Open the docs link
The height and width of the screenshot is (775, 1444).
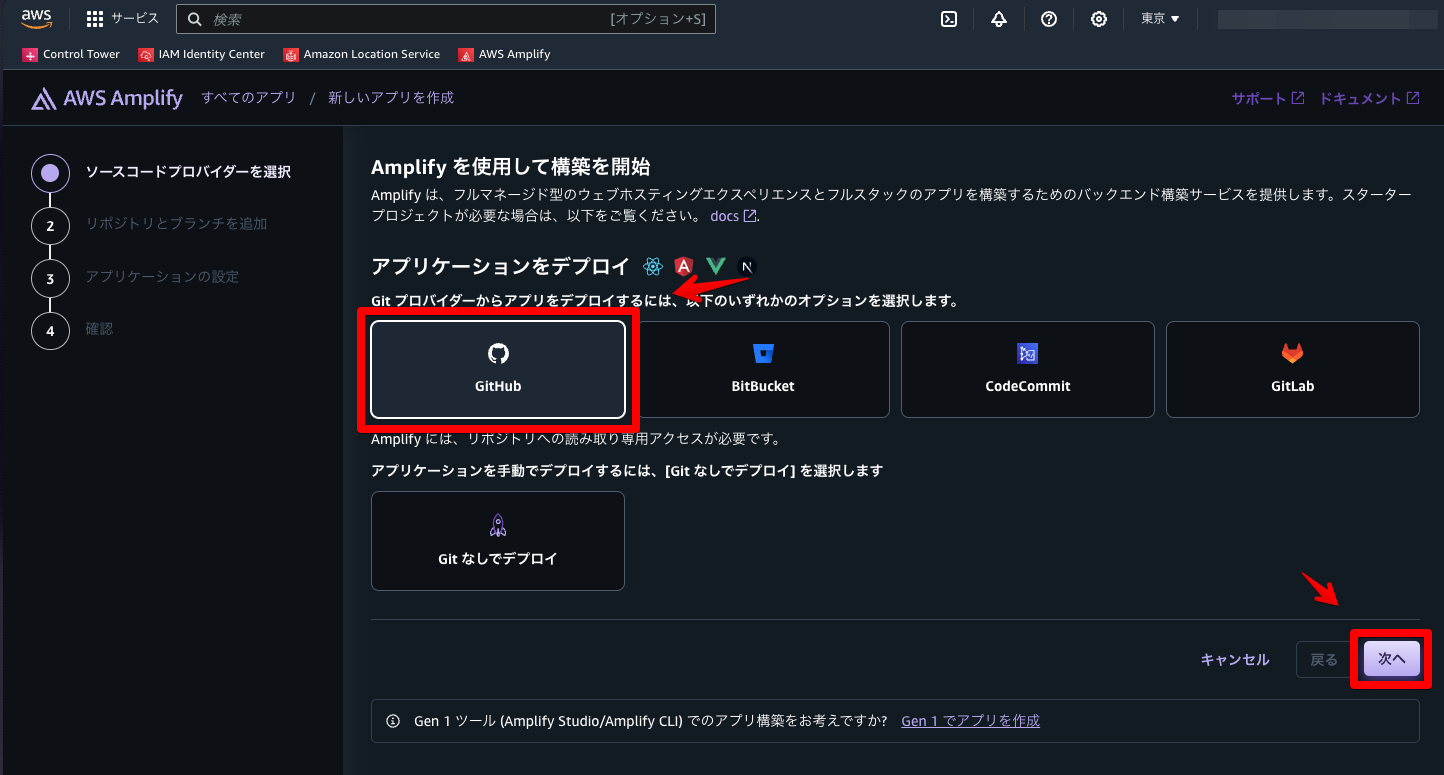733,216
